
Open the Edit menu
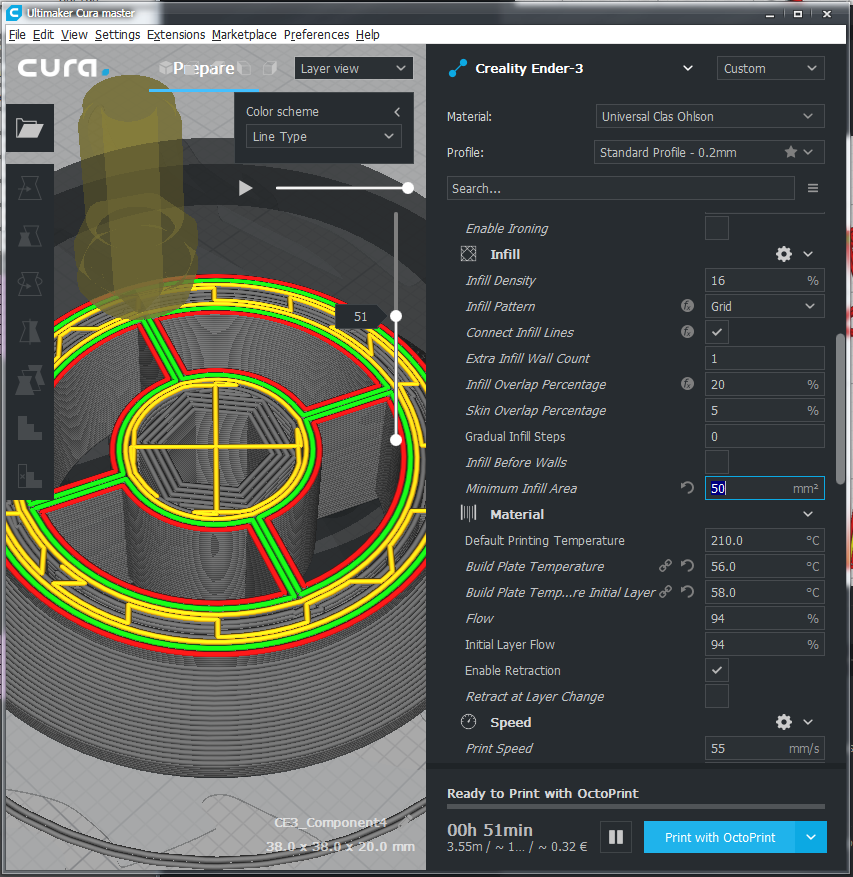43,35
